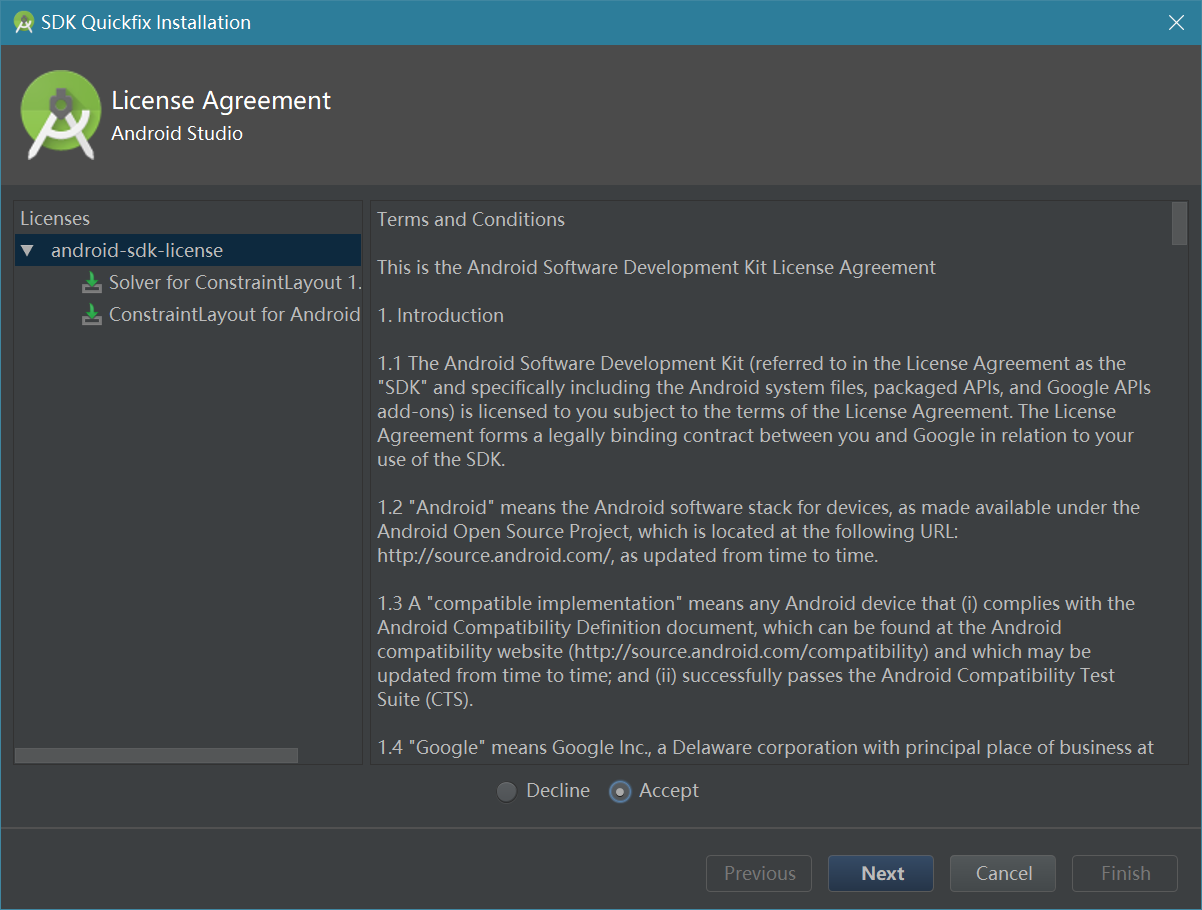Select the Accept radio button
1202x910 pixels.
point(621,791)
